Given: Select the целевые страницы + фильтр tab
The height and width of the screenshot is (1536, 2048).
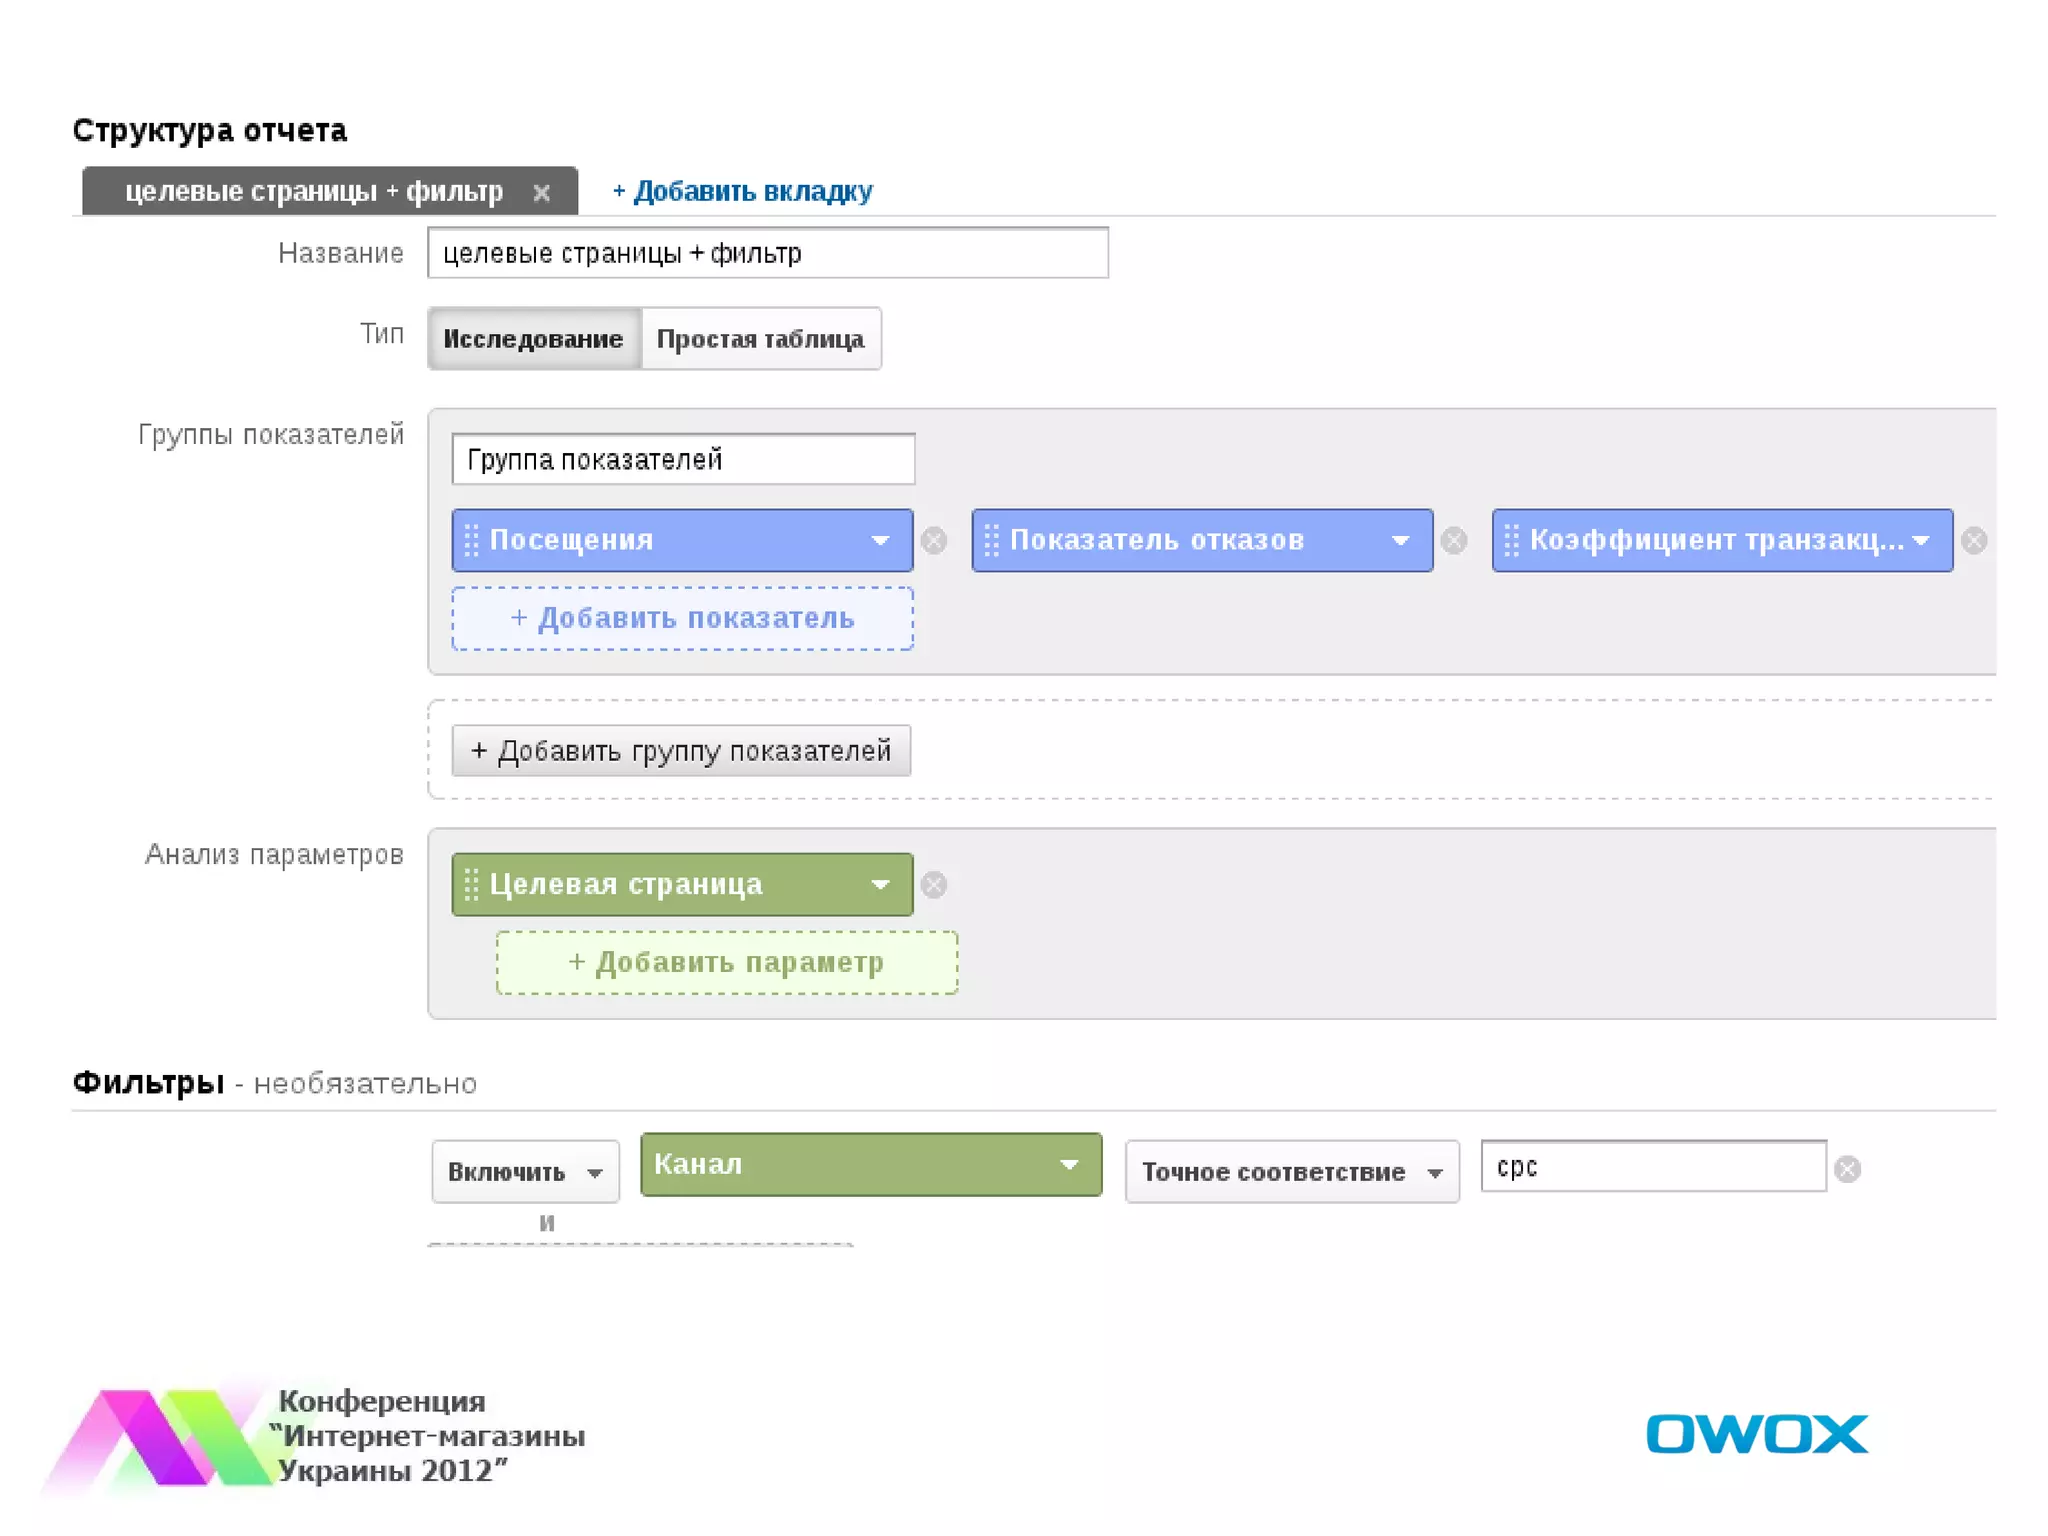Looking at the screenshot, I should coord(313,192).
